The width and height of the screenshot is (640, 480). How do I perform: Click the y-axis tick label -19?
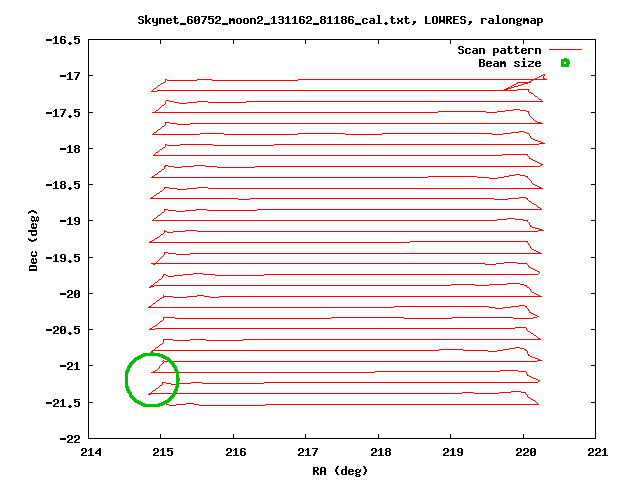point(70,221)
